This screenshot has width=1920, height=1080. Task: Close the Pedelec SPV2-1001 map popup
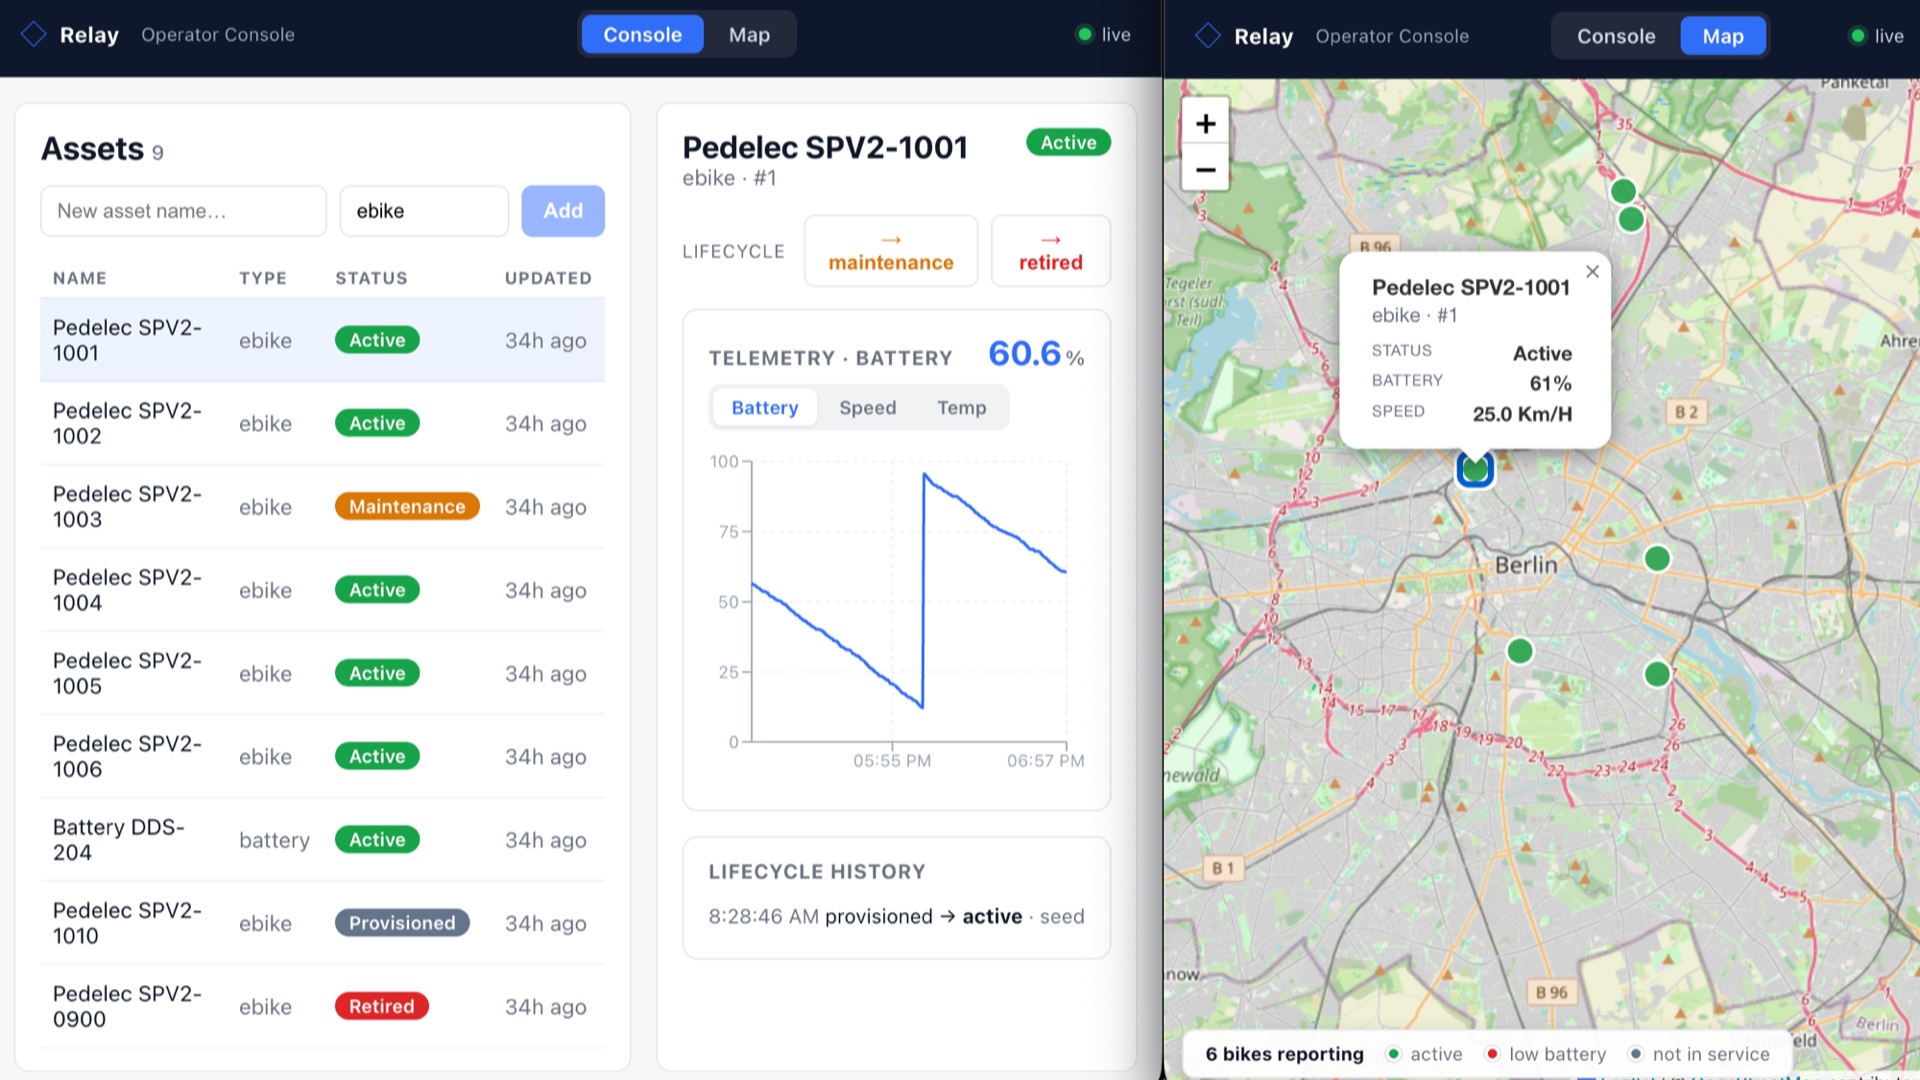(1592, 271)
